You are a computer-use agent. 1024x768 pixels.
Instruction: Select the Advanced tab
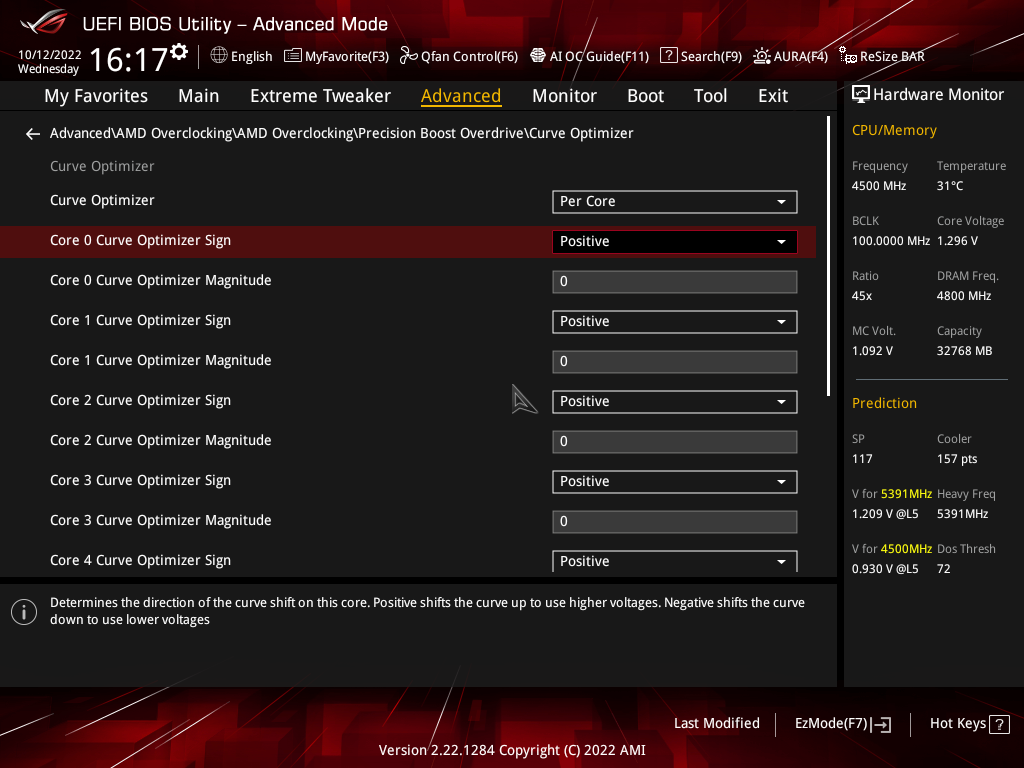[x=461, y=96]
